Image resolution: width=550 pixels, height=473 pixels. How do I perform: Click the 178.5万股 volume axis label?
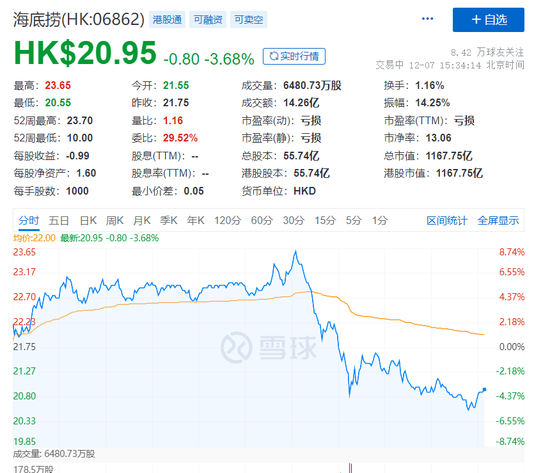[x=33, y=469]
